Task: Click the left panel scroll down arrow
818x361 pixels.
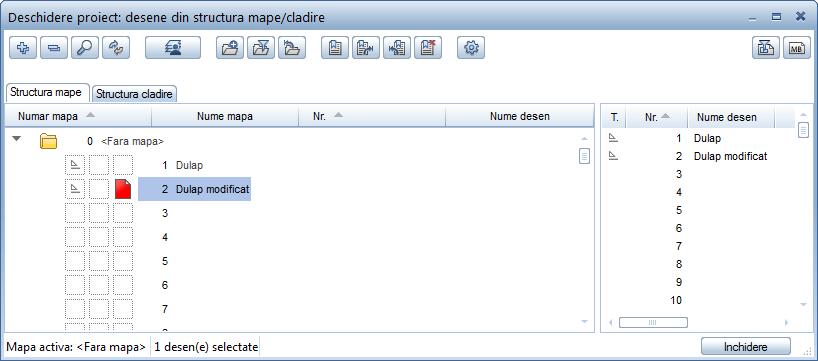Action: [584, 321]
